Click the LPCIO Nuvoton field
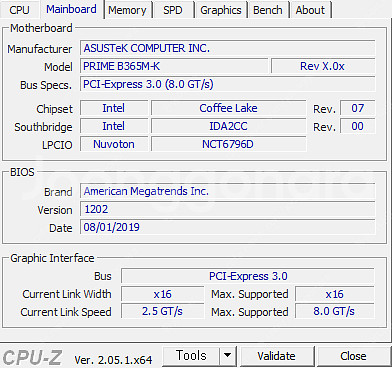This screenshot has width=392, height=368. 114,144
